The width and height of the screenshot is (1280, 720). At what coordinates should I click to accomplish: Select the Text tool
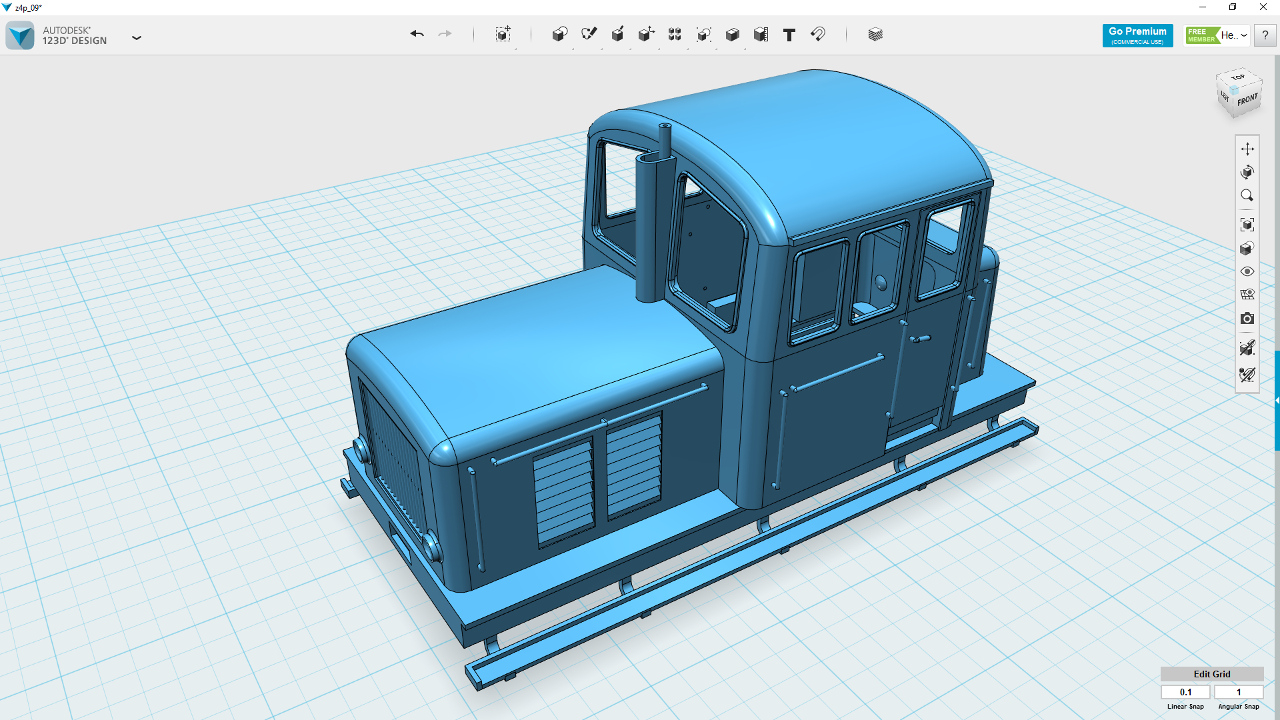(x=789, y=34)
